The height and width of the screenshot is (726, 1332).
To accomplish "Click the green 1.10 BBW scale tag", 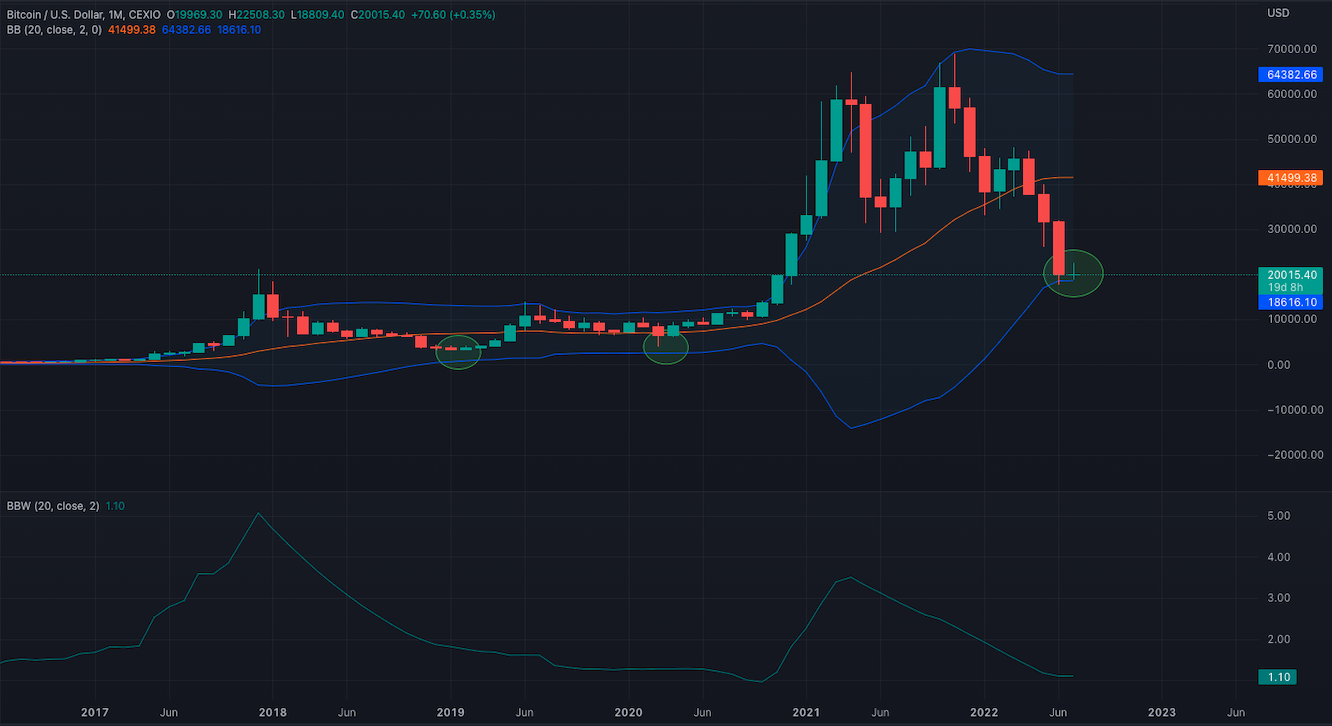I will coord(1279,677).
